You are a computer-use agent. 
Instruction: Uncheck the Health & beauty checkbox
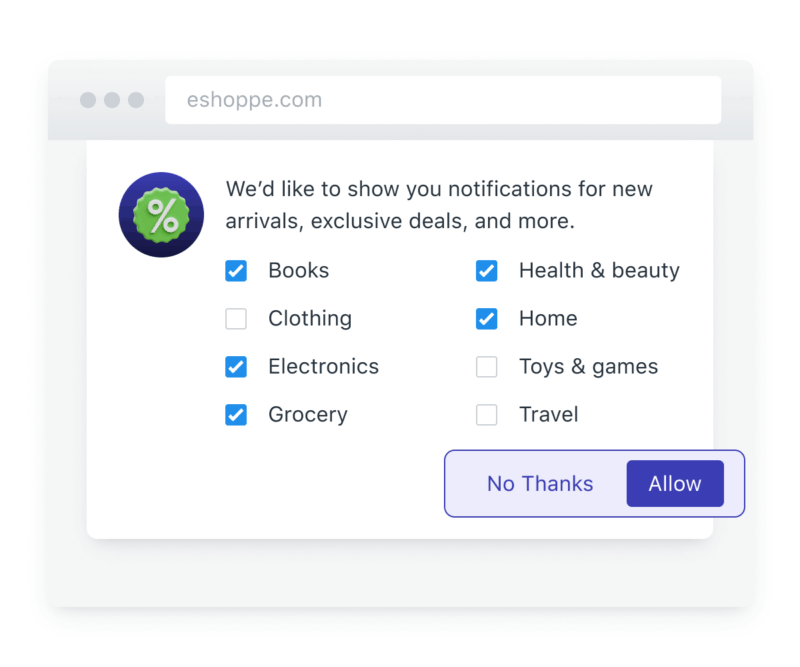487,271
